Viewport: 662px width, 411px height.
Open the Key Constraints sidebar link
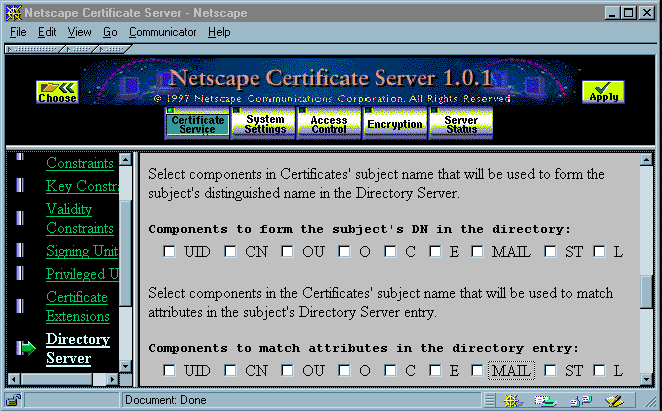pos(82,186)
